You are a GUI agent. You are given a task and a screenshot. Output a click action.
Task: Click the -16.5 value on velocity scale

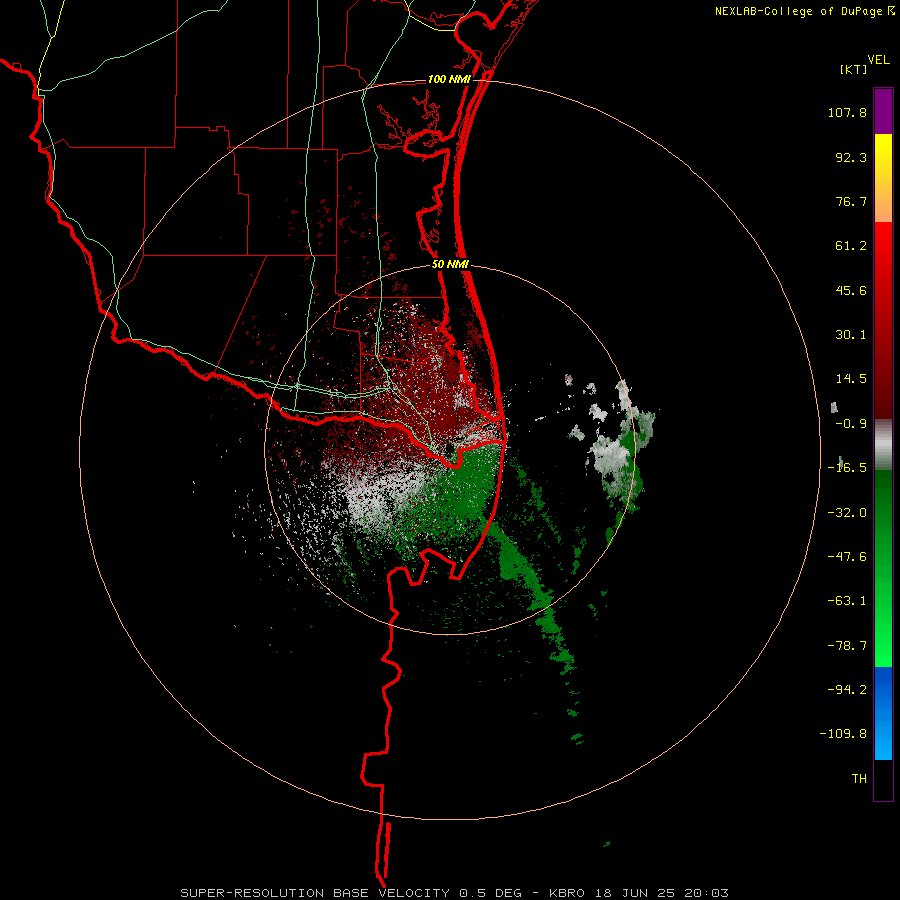coord(847,468)
